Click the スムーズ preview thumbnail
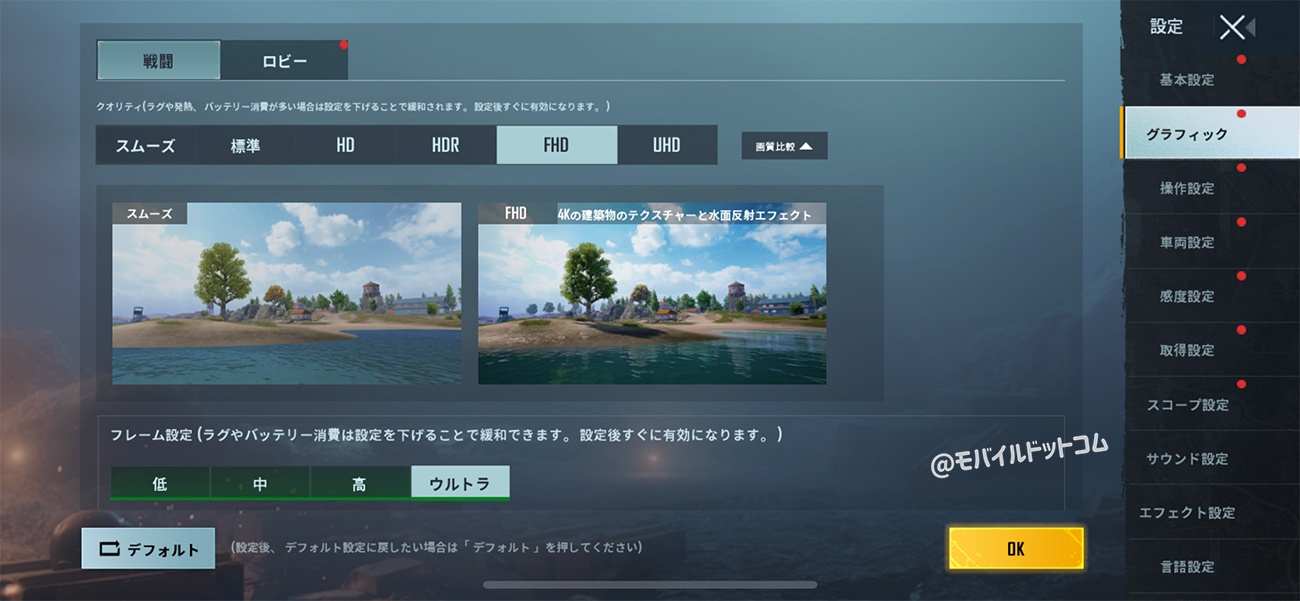The image size is (1300, 601). coord(287,293)
